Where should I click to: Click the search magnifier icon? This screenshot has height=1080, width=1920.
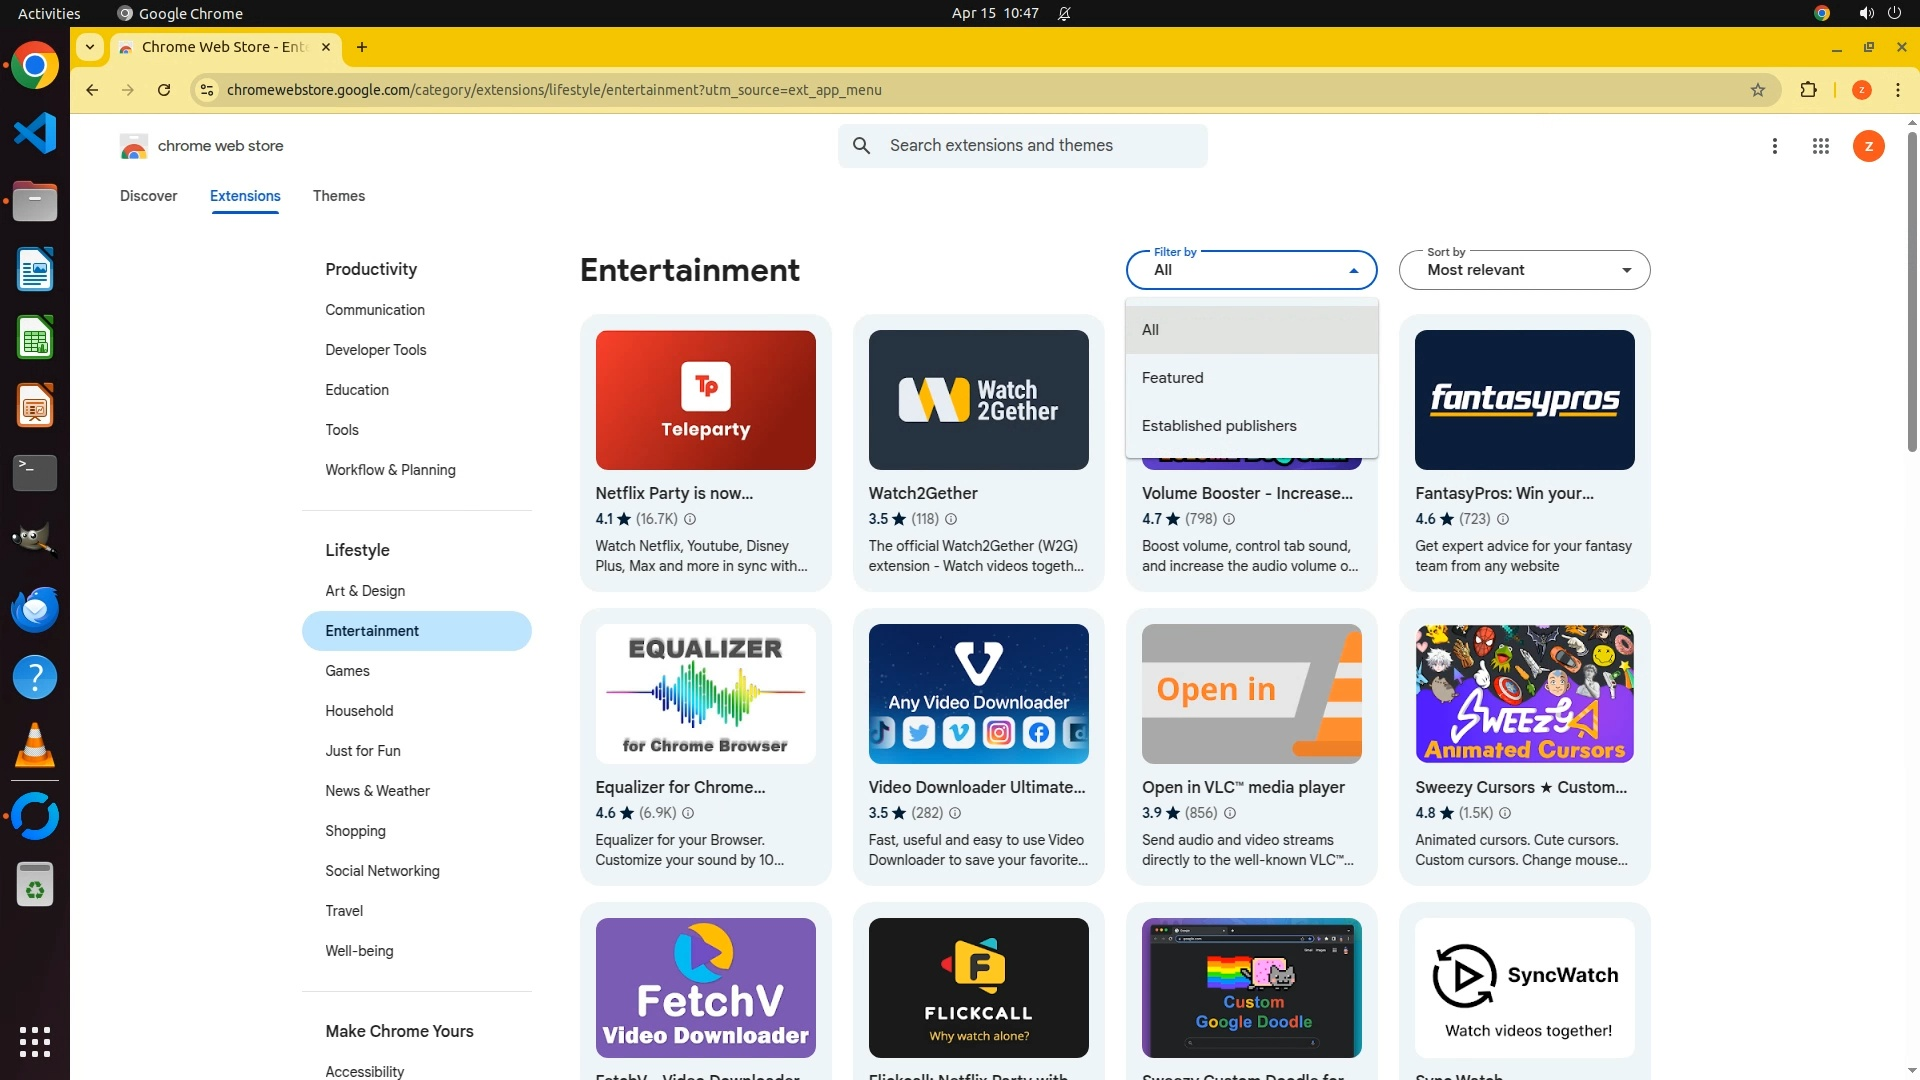(x=861, y=146)
